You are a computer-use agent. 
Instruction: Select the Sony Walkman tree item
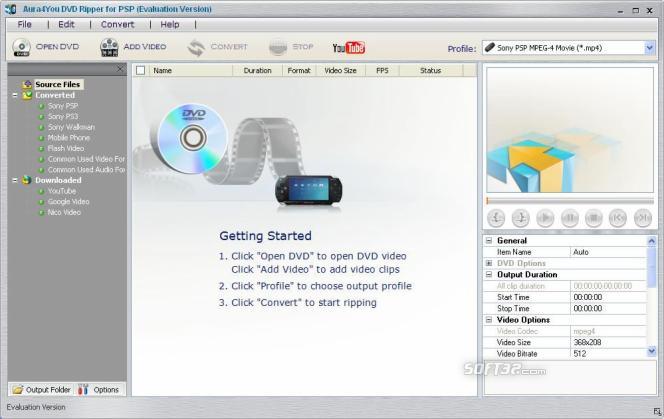(71, 127)
